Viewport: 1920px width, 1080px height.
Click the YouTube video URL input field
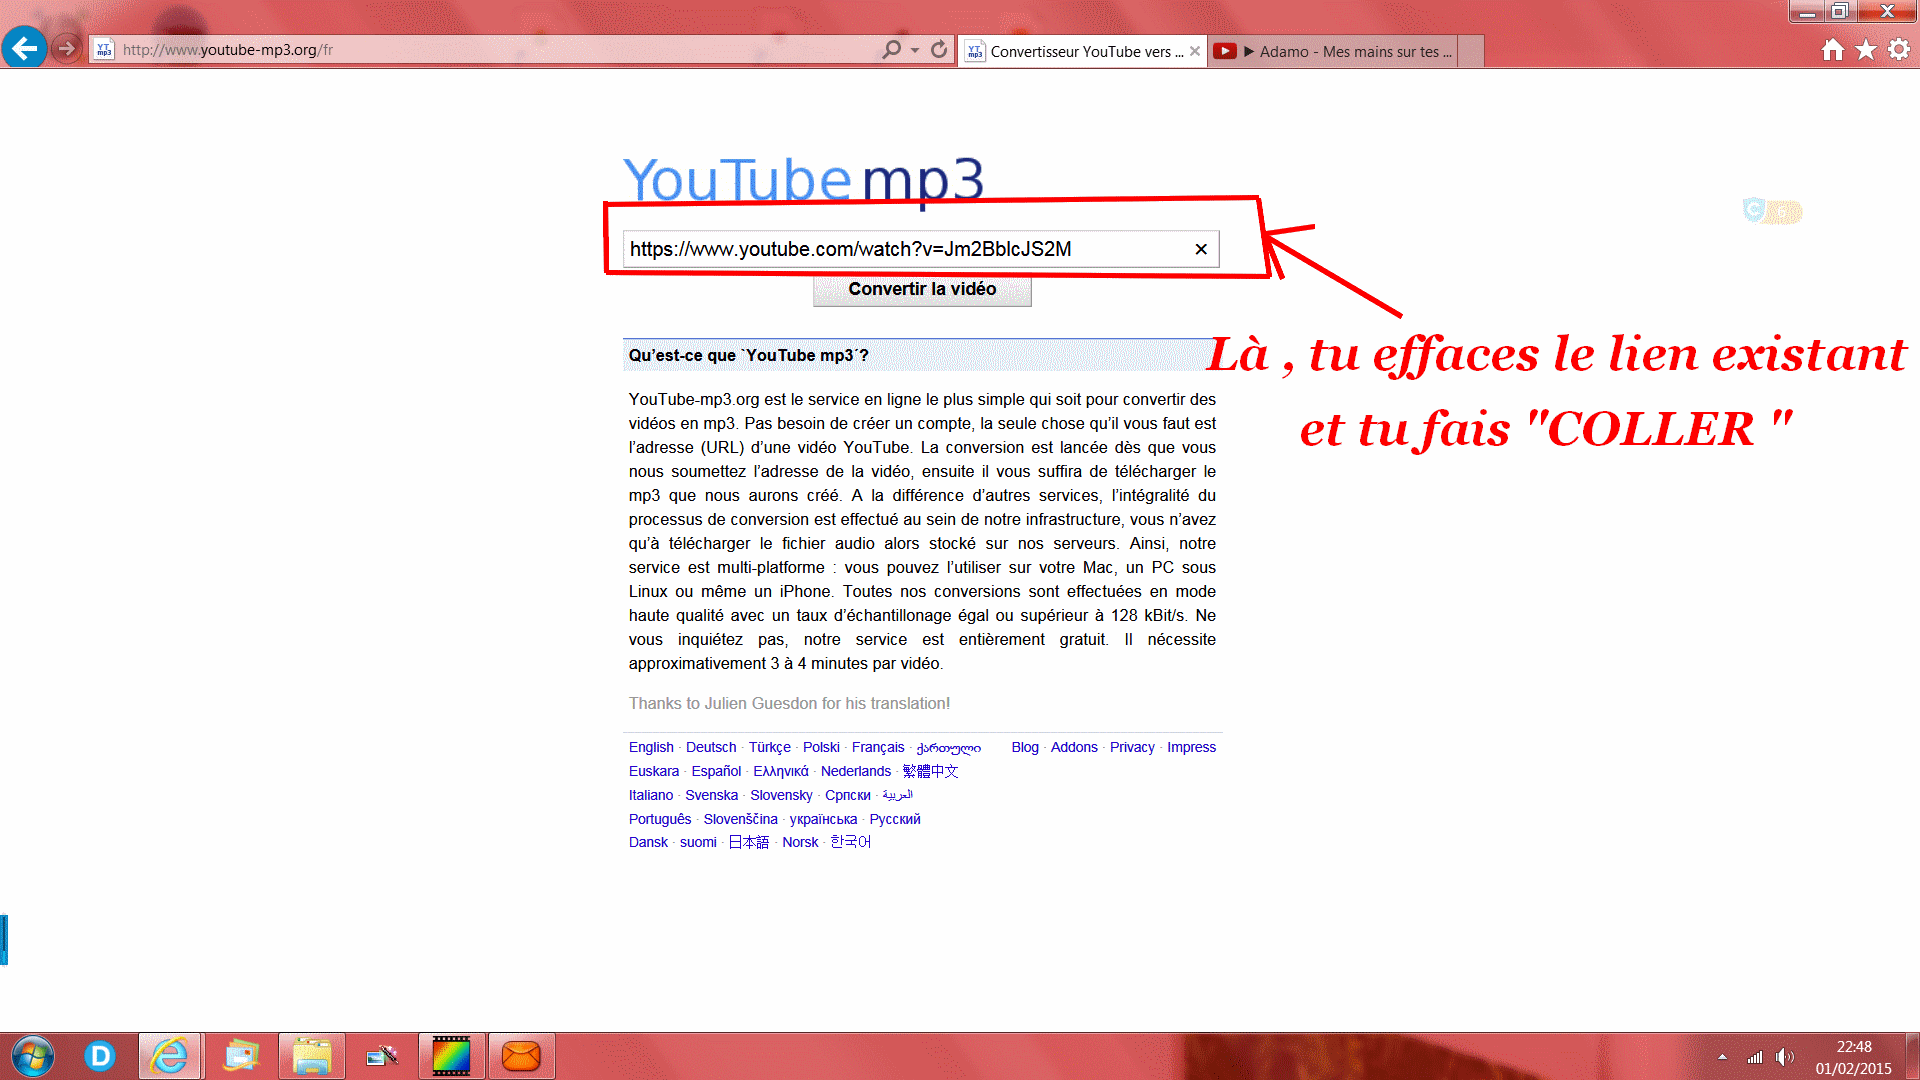[x=900, y=249]
